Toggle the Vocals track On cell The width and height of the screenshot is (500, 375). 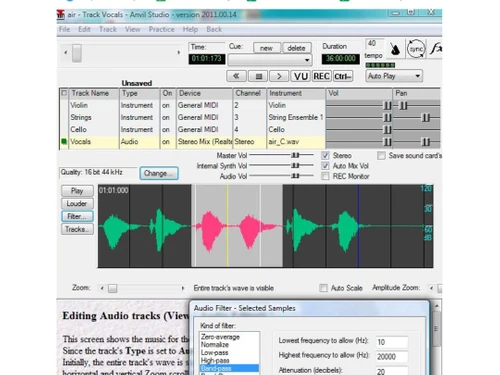tap(167, 142)
